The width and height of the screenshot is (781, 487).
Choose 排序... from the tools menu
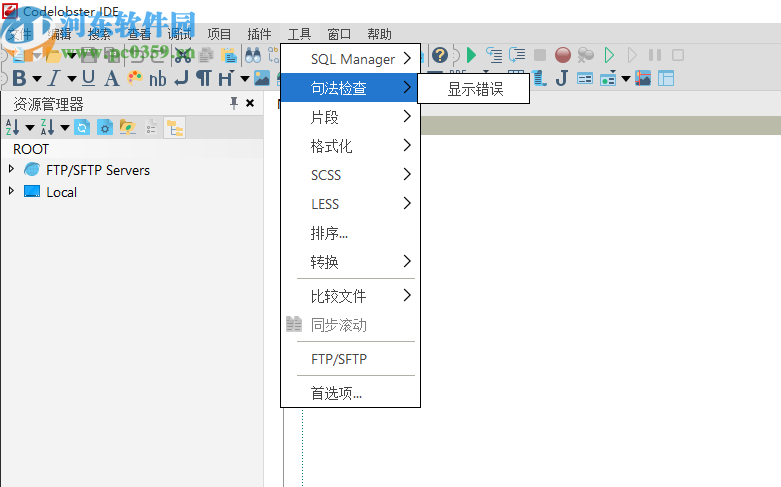pyautogui.click(x=351, y=233)
